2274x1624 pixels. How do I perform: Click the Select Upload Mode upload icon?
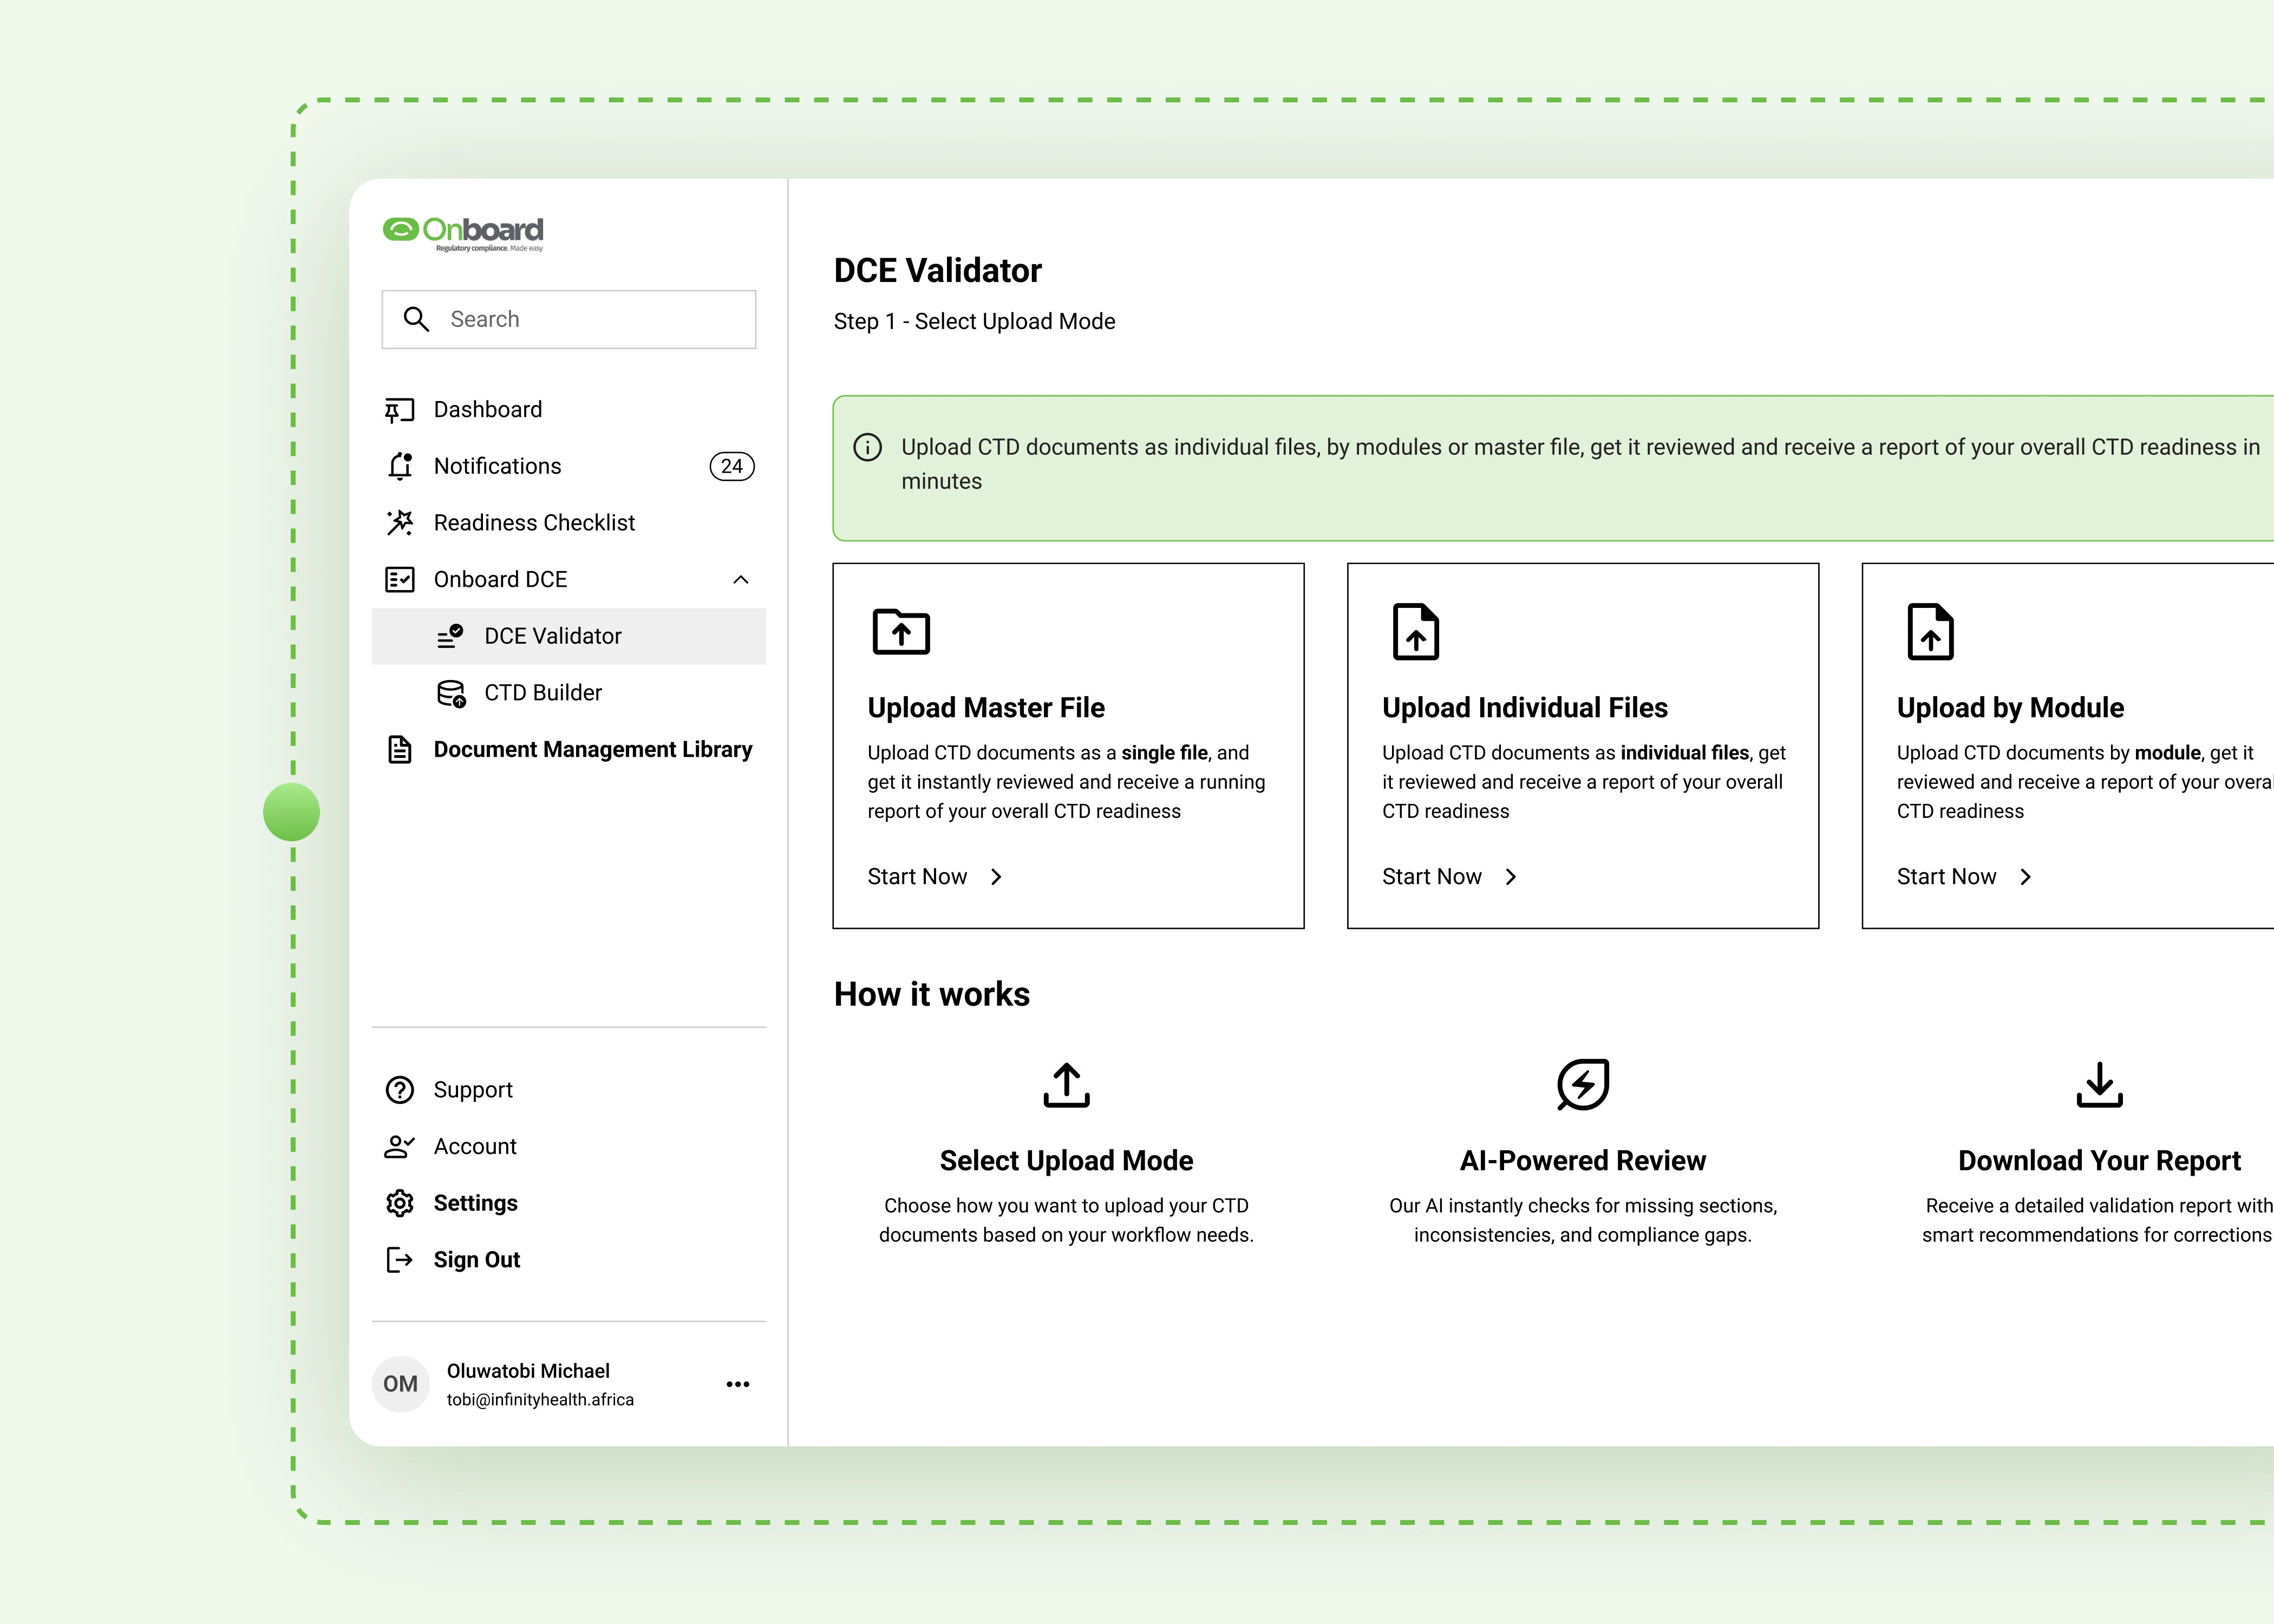pos(1066,1085)
